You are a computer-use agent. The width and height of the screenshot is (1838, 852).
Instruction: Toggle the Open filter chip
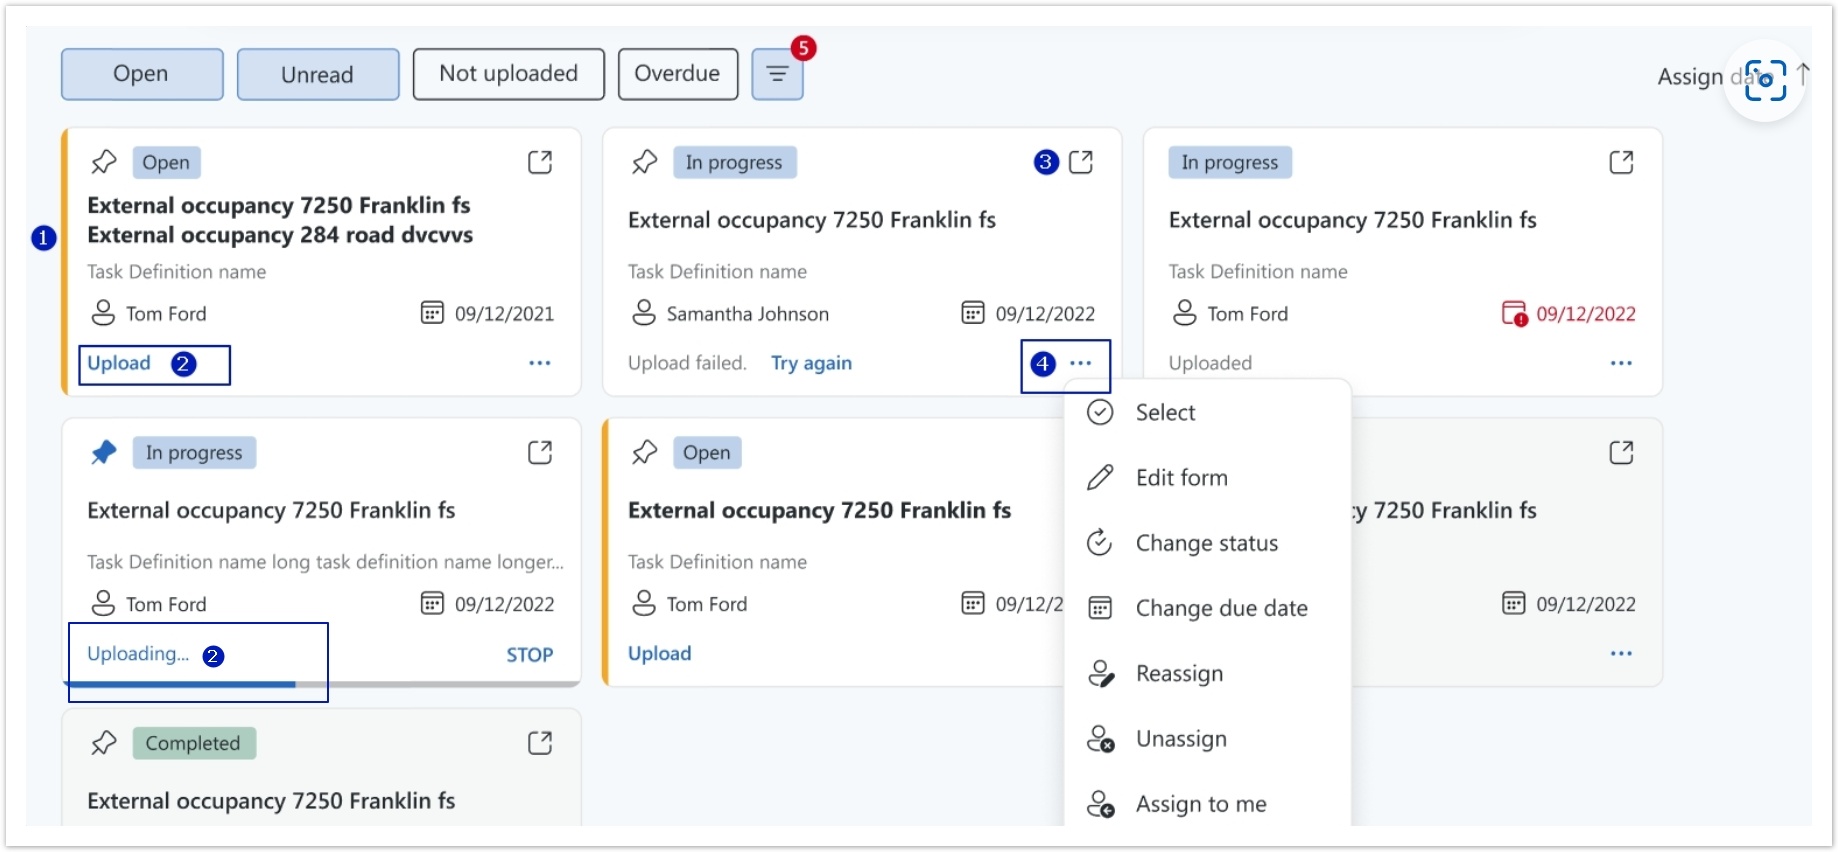[x=142, y=74]
